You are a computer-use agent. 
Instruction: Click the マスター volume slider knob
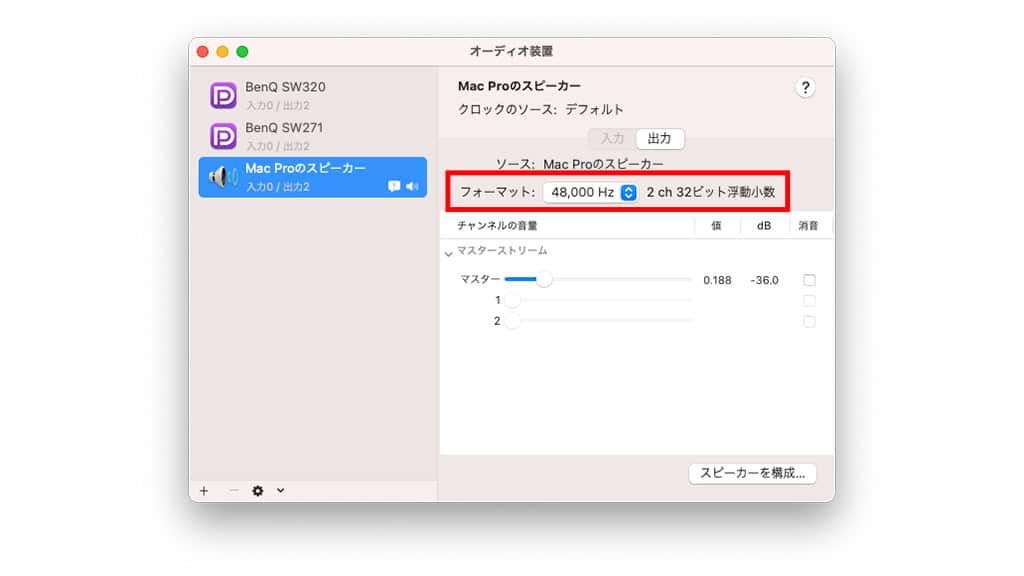(x=543, y=280)
